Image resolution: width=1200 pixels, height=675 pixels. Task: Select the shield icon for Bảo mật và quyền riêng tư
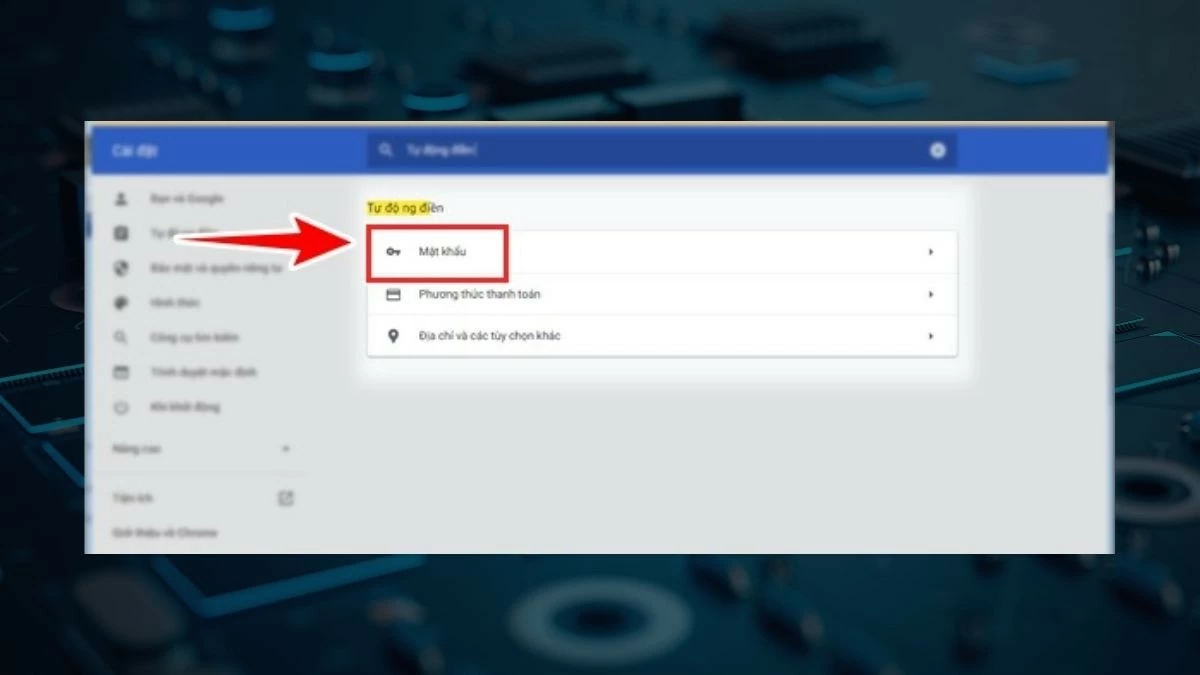tap(122, 268)
